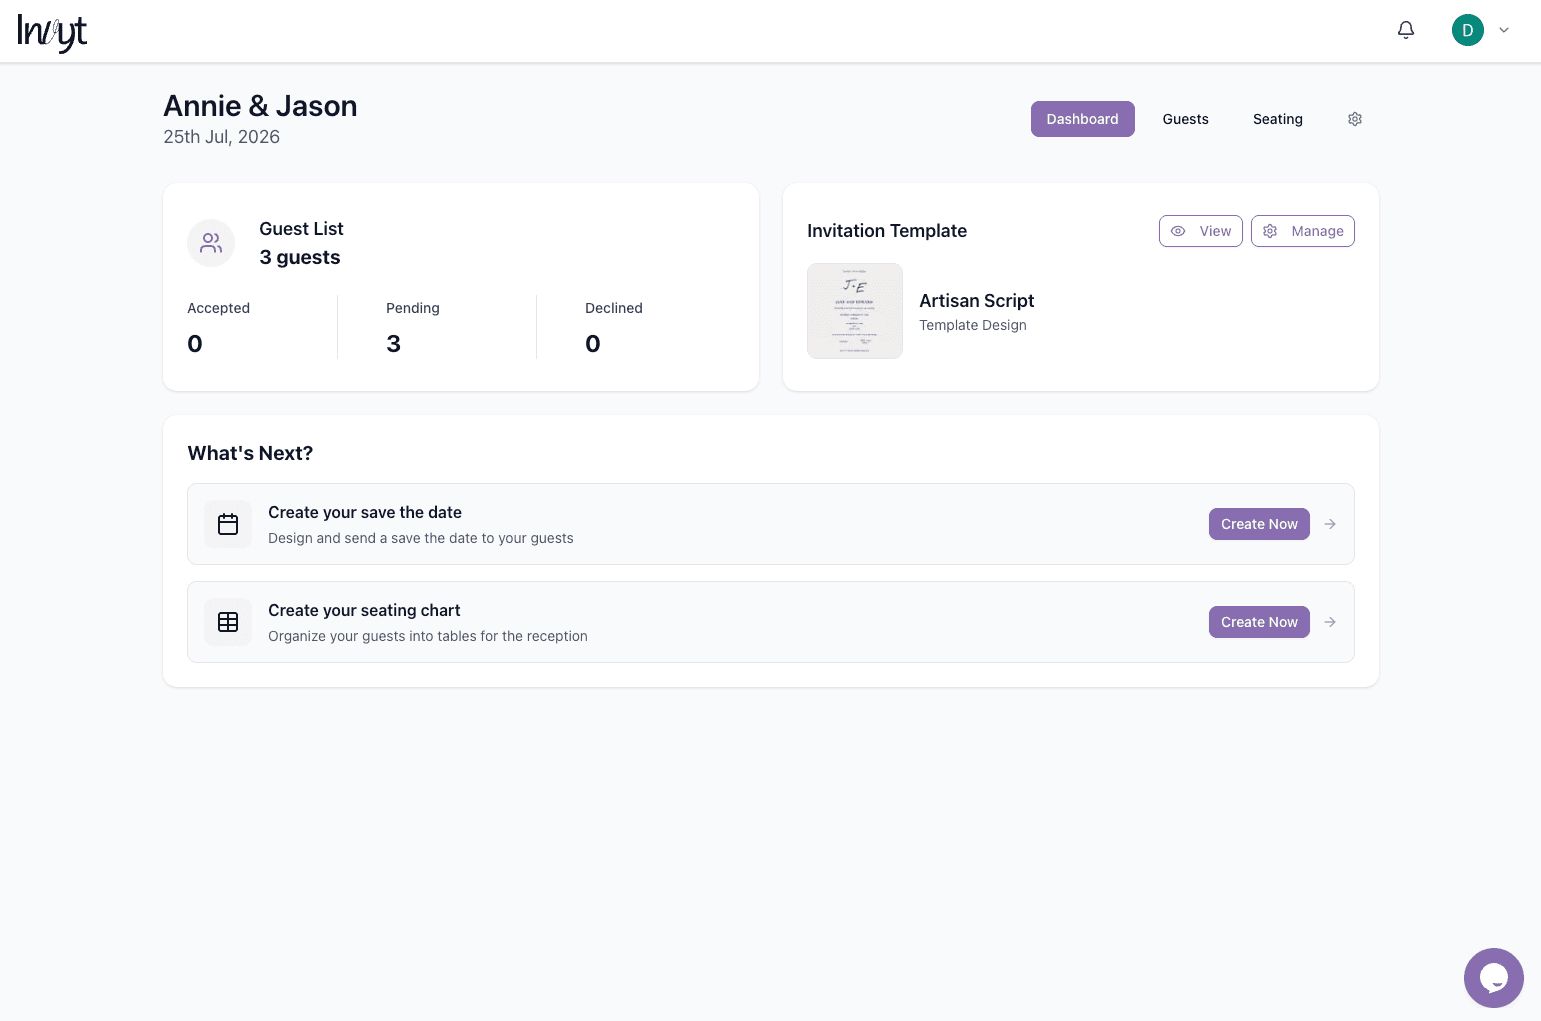Open the chat support bubble
Viewport: 1541px width, 1021px height.
(1493, 977)
